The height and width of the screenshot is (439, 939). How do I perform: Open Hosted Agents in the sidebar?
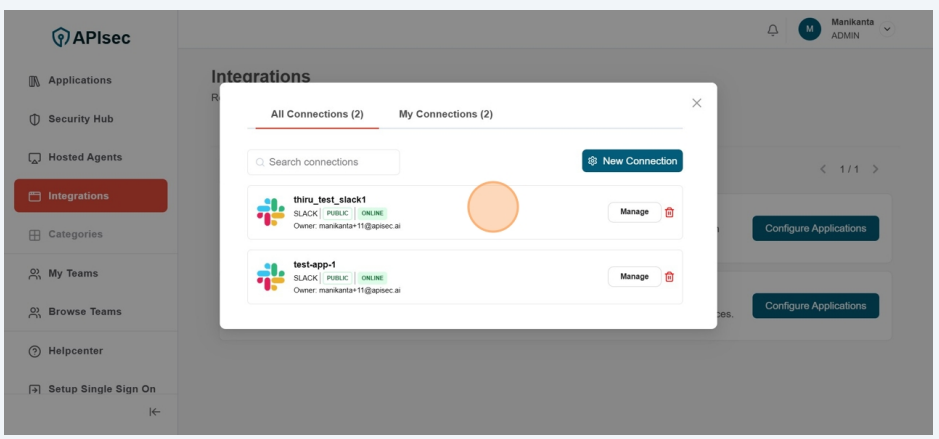pos(85,157)
